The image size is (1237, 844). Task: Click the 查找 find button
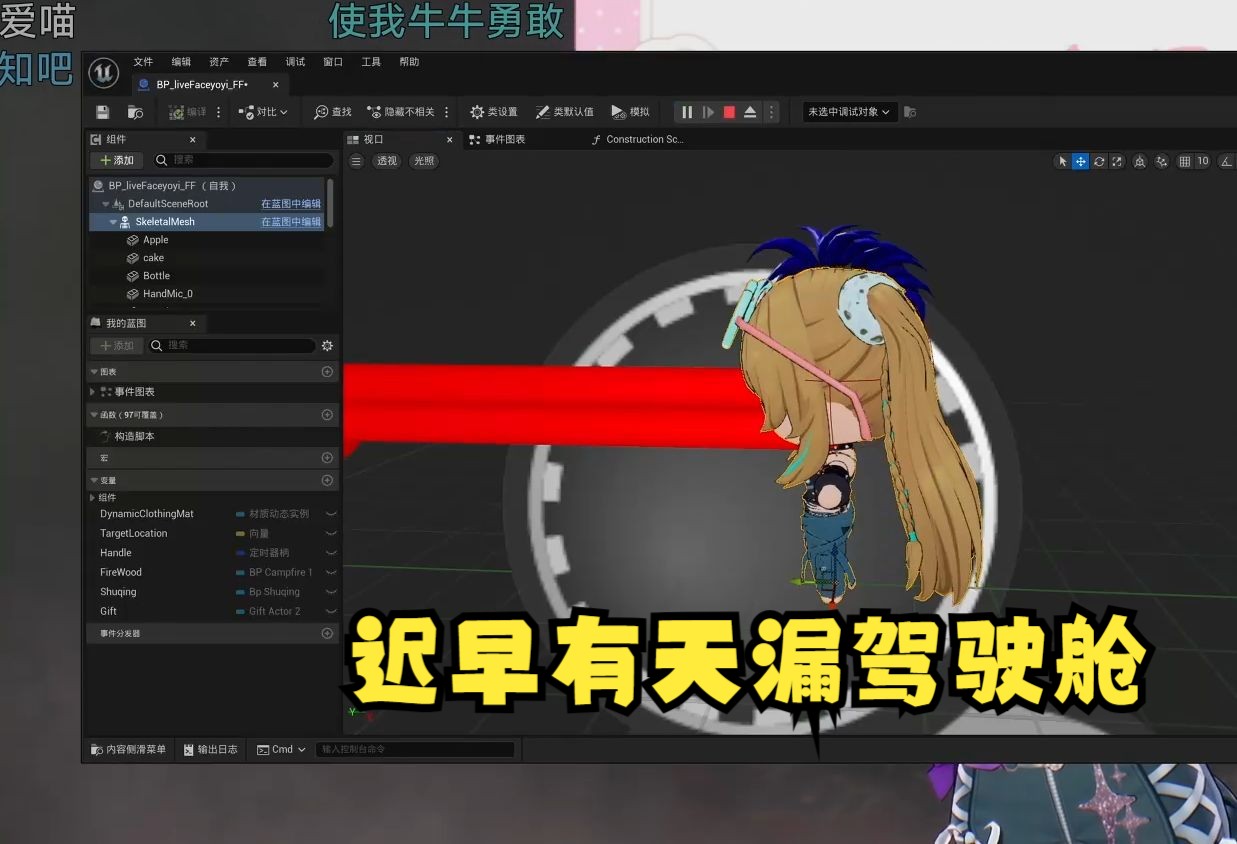coord(333,112)
